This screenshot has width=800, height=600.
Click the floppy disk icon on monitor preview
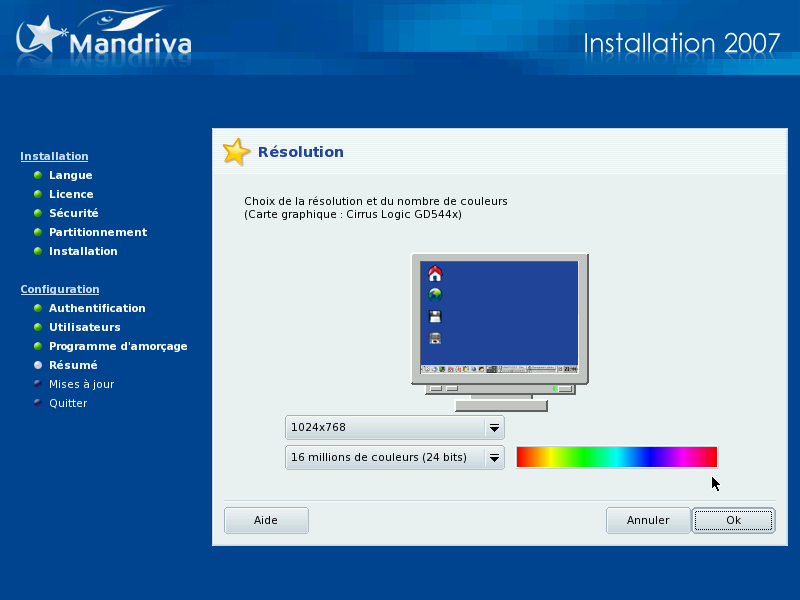[x=435, y=316]
